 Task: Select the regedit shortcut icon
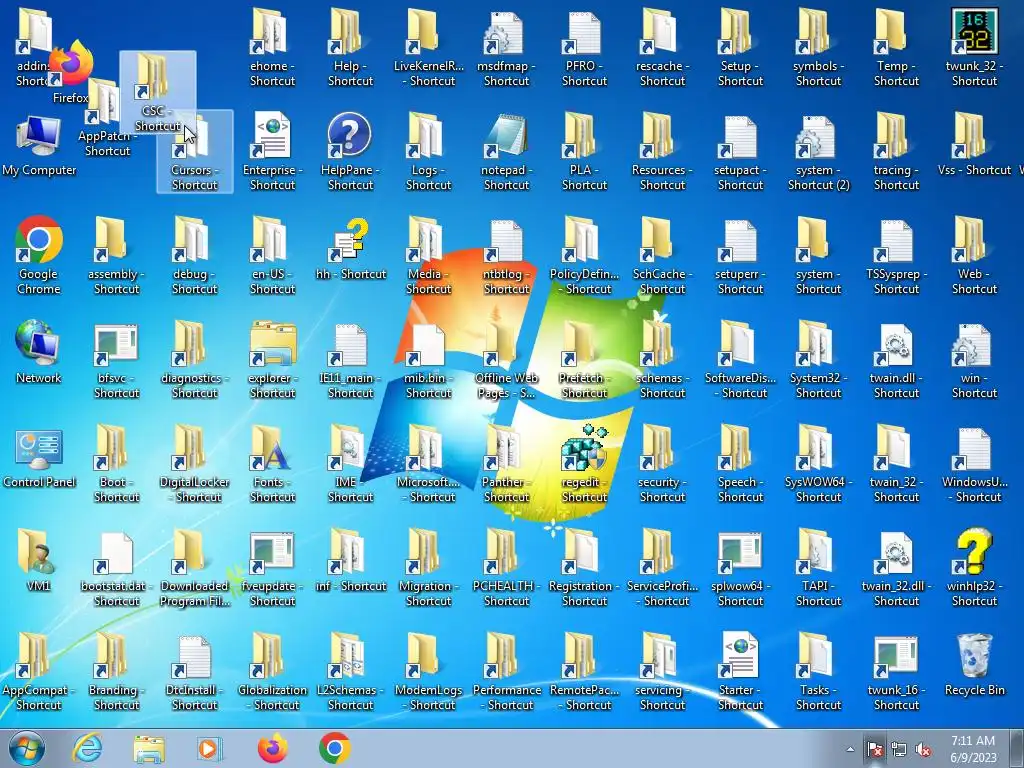coord(584,464)
